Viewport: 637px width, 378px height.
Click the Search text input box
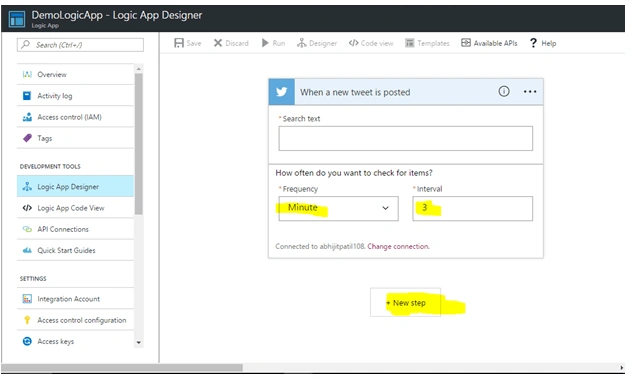405,139
